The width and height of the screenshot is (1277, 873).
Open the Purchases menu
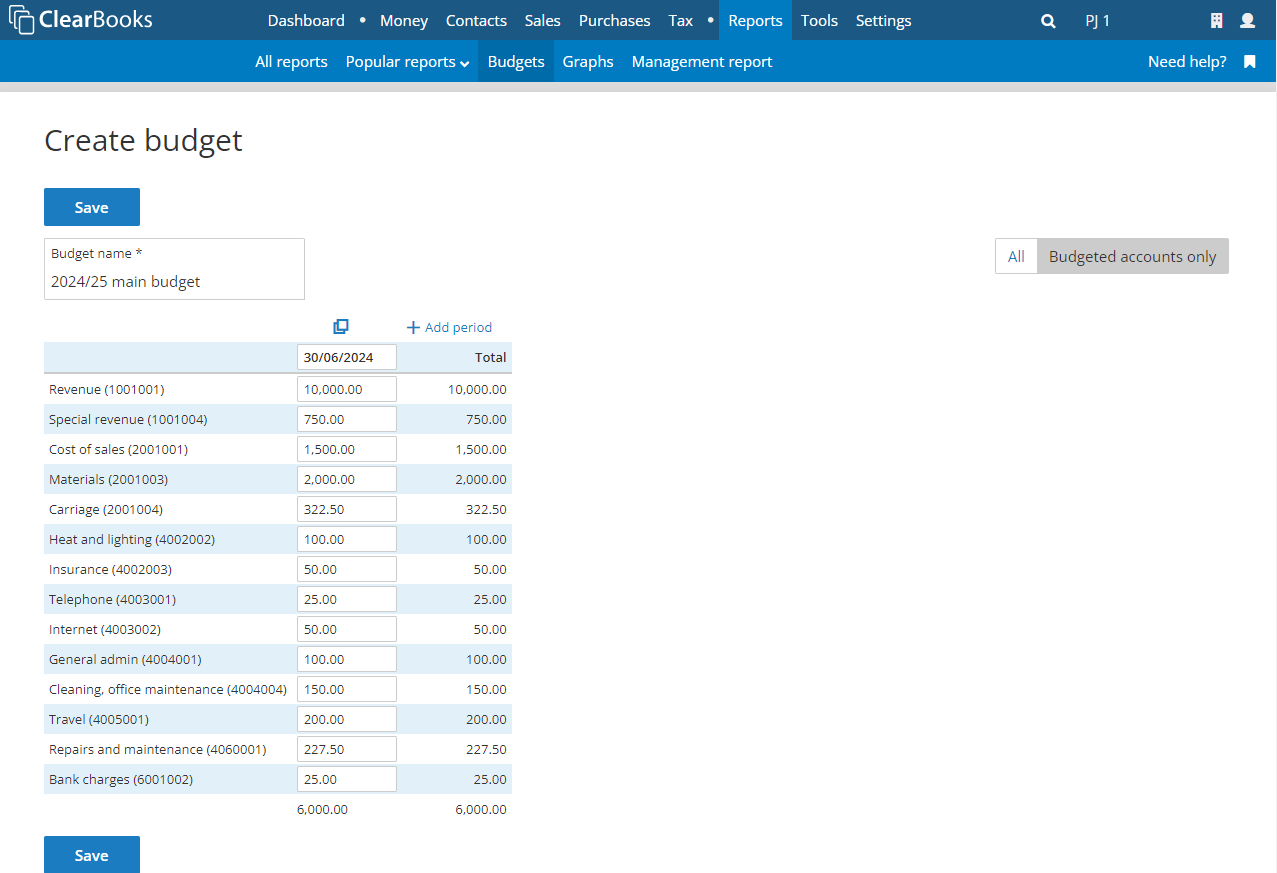tap(615, 20)
